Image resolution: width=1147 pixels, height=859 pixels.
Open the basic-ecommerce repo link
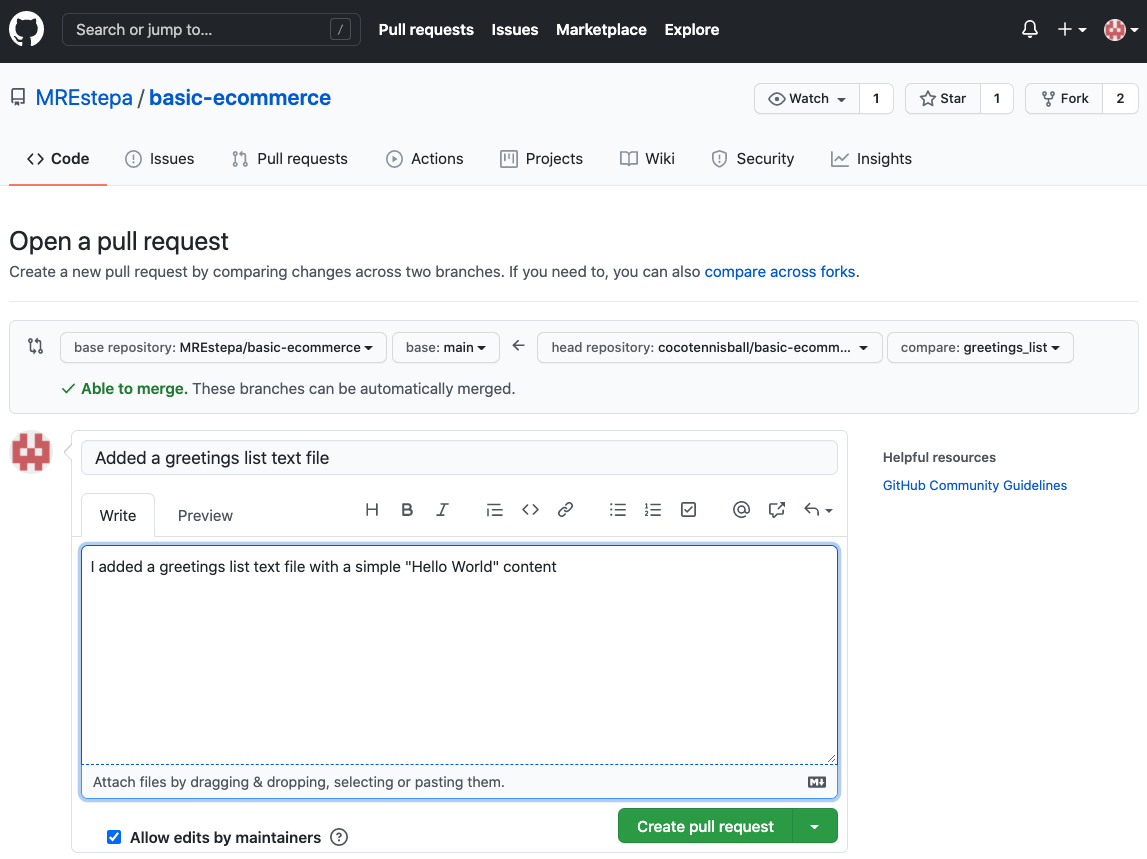(240, 98)
